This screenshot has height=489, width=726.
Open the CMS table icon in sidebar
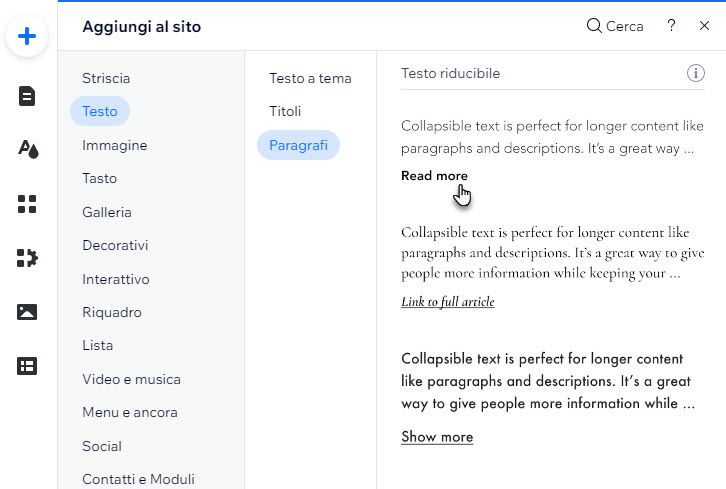click(27, 366)
